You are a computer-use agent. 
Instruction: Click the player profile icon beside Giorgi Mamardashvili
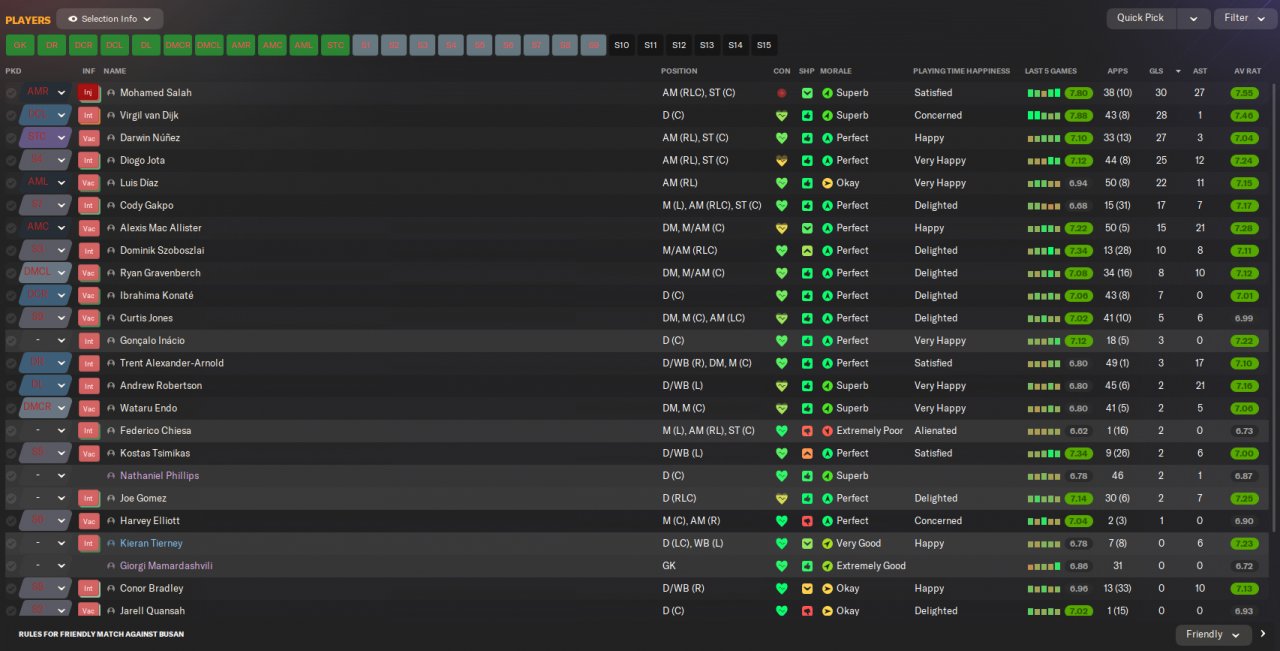(111, 566)
